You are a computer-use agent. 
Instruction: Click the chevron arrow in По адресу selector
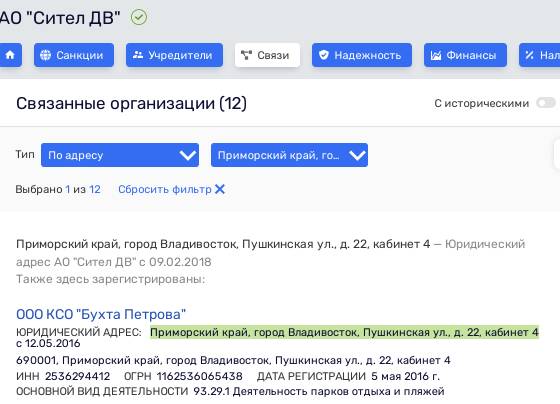pyautogui.click(x=188, y=155)
